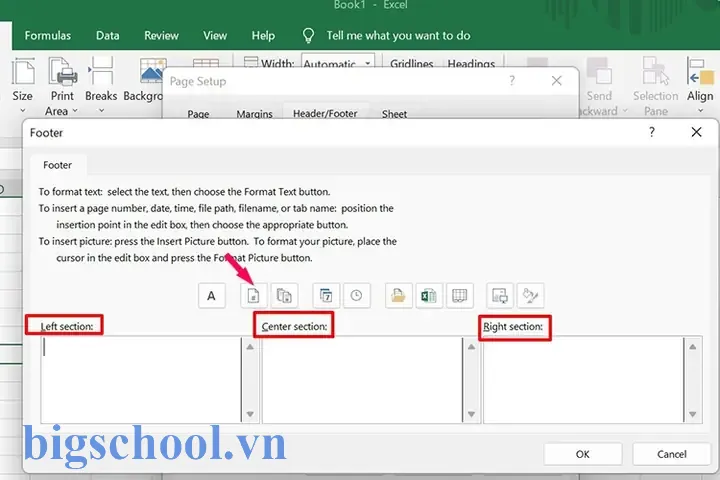Click the Width label in ribbon
Image resolution: width=720 pixels, height=480 pixels.
tap(277, 63)
